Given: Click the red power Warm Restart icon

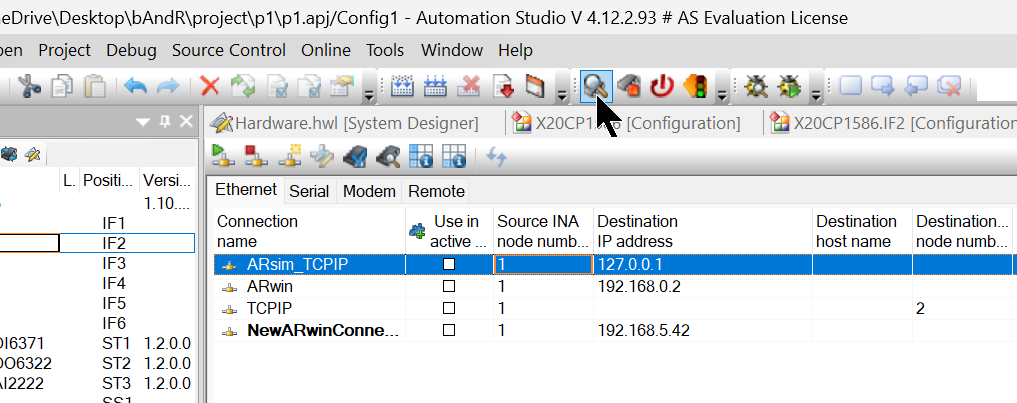Looking at the screenshot, I should [662, 86].
